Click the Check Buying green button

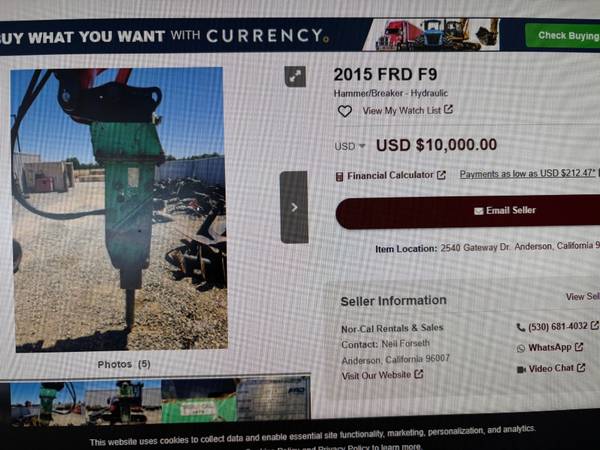coord(562,36)
